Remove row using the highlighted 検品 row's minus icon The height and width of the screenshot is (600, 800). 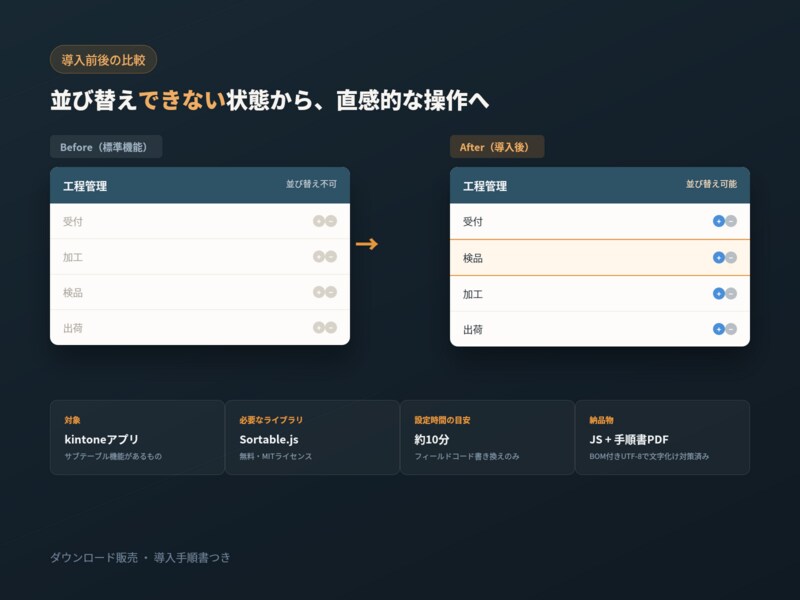pyautogui.click(x=731, y=258)
